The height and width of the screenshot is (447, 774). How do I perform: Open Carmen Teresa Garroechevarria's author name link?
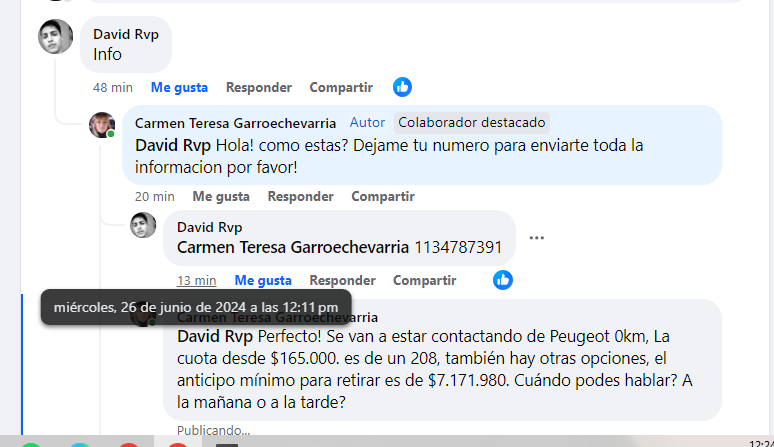[235, 123]
